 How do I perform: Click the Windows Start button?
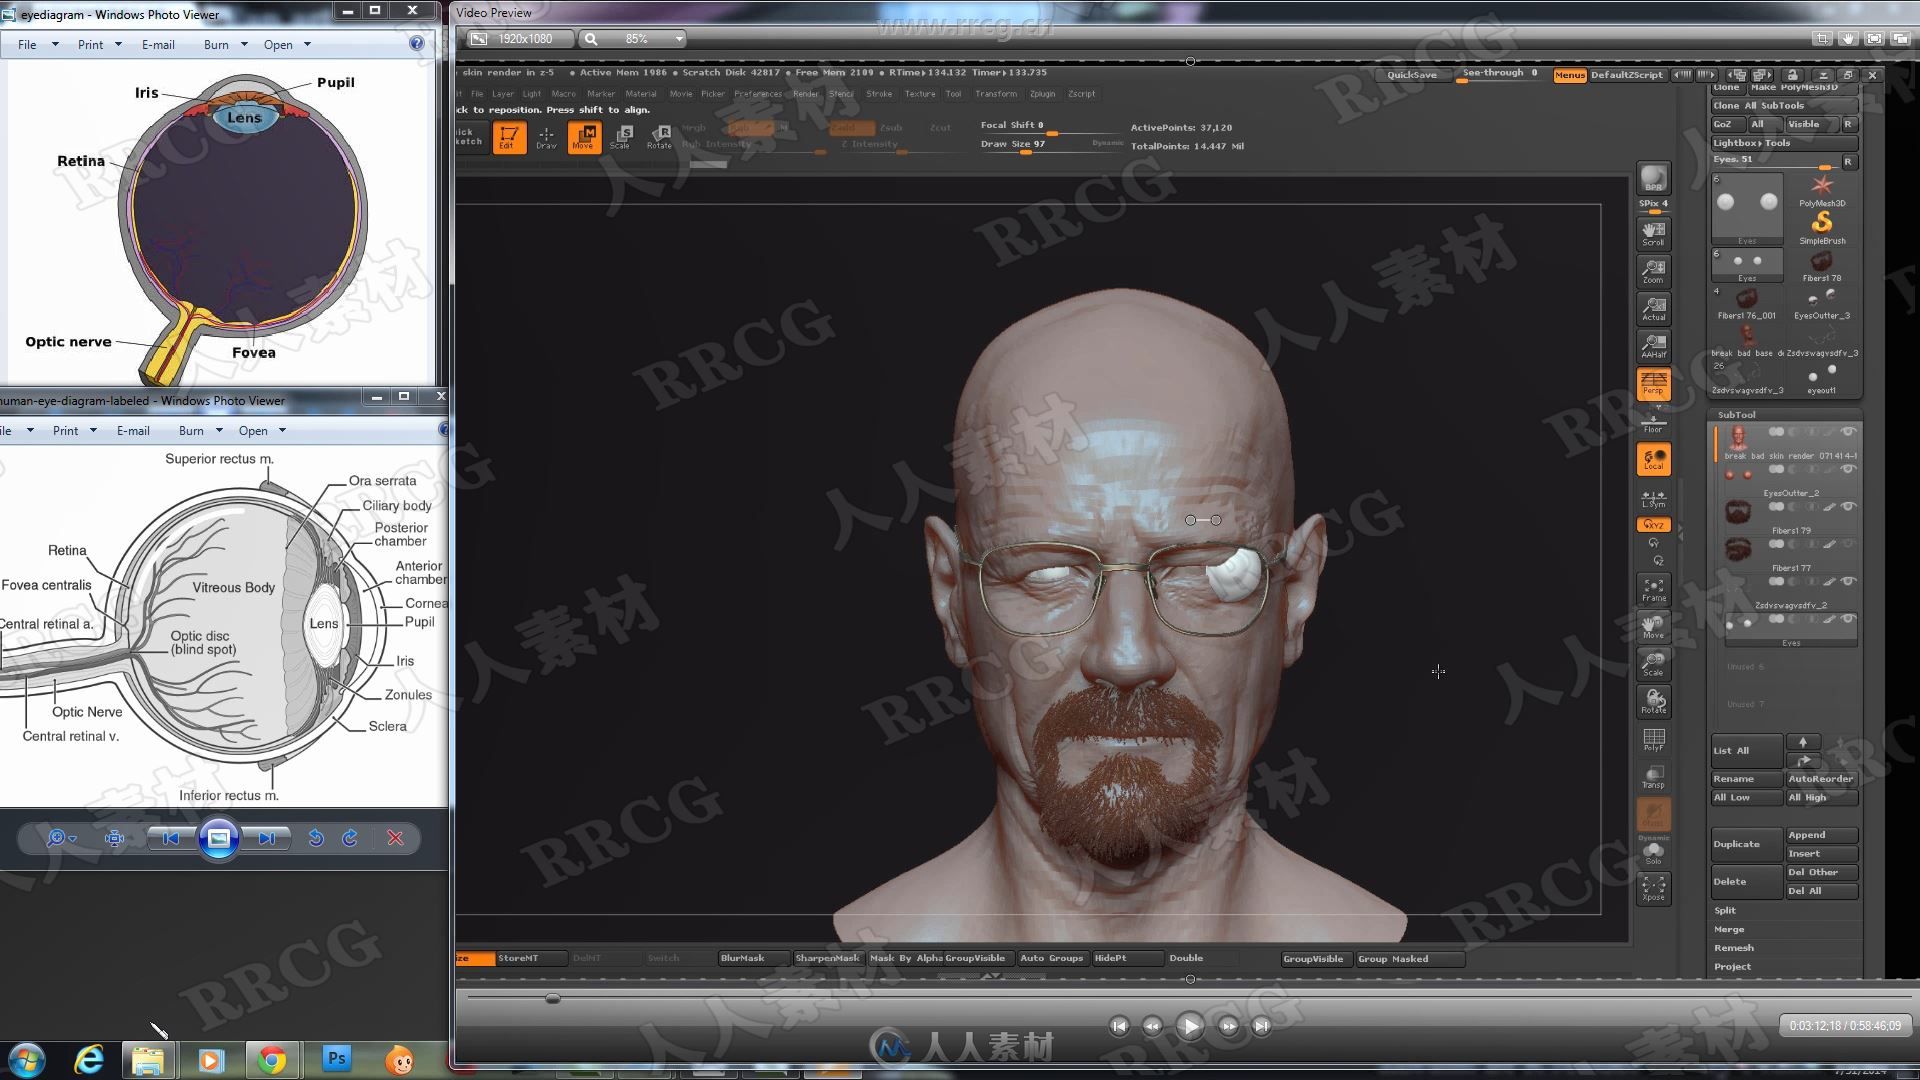27,1059
